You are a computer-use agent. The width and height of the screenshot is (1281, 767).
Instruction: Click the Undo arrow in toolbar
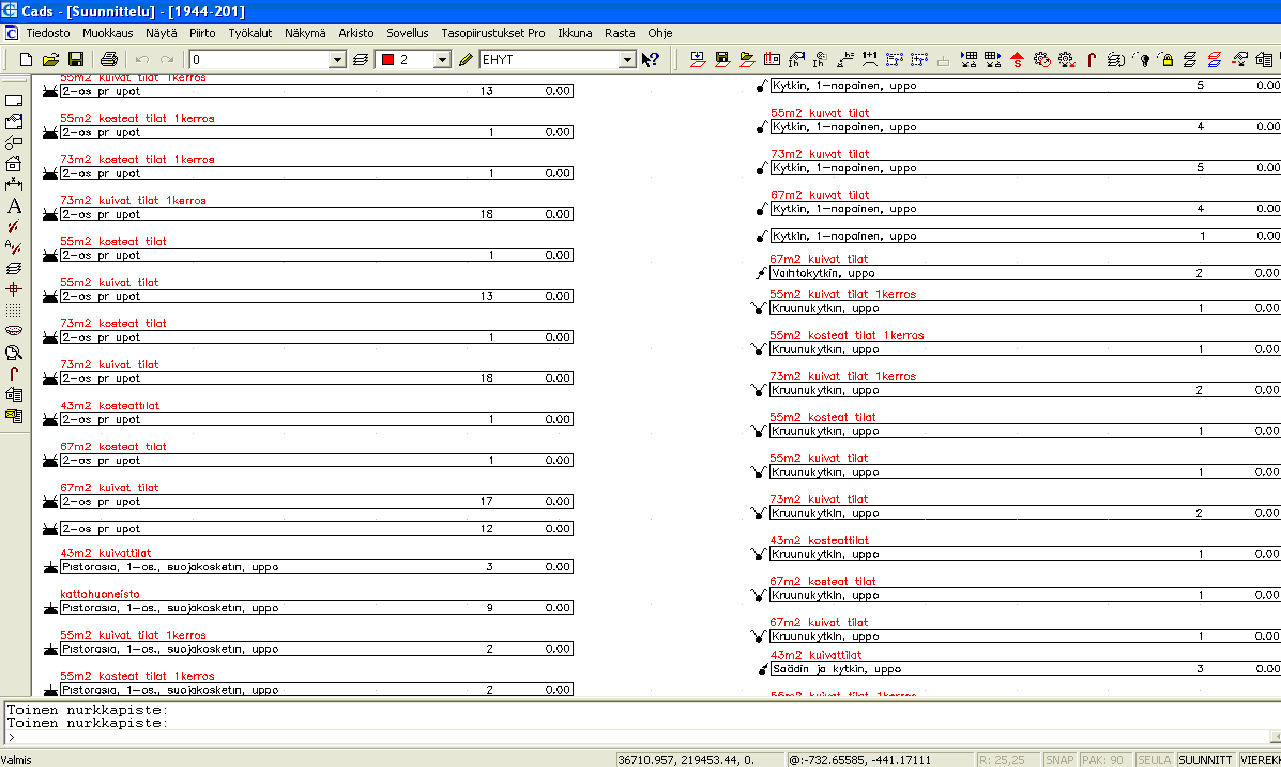142,60
